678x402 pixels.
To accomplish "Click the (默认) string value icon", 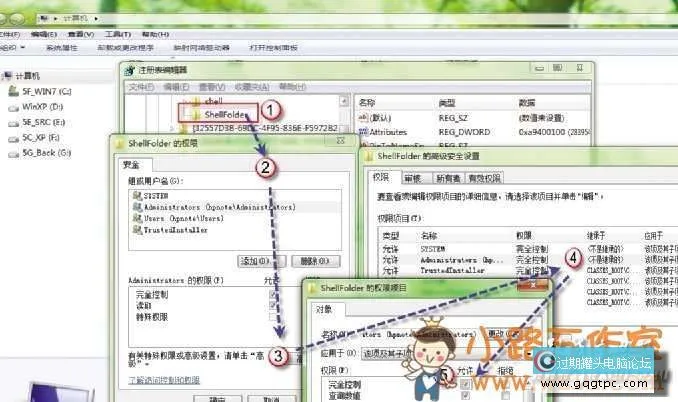I will click(x=363, y=118).
